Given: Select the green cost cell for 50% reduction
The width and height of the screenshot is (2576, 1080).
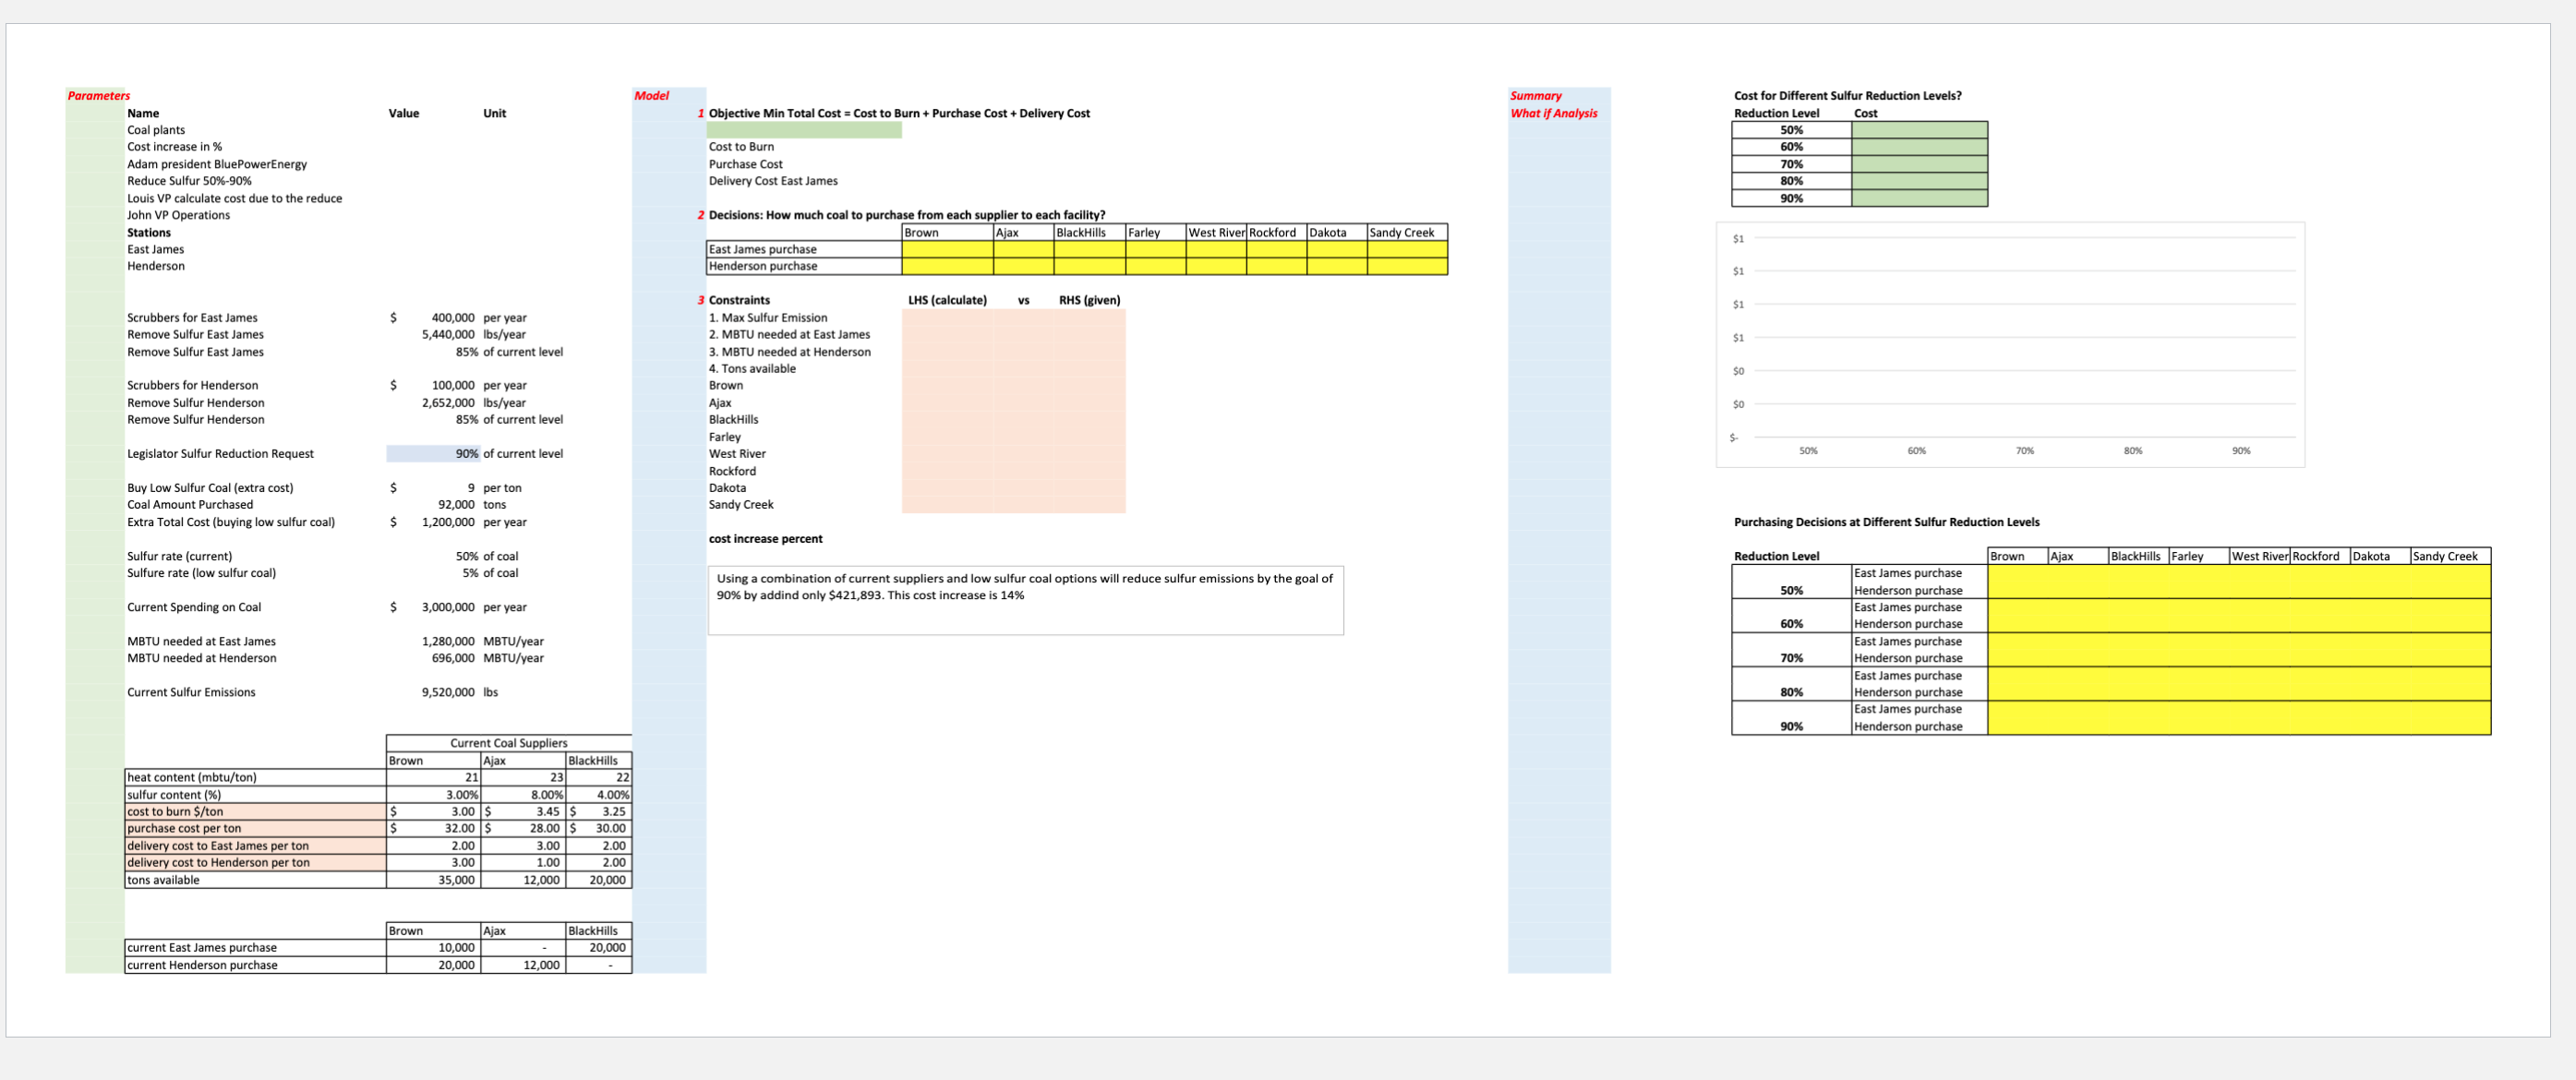Looking at the screenshot, I should [1919, 130].
